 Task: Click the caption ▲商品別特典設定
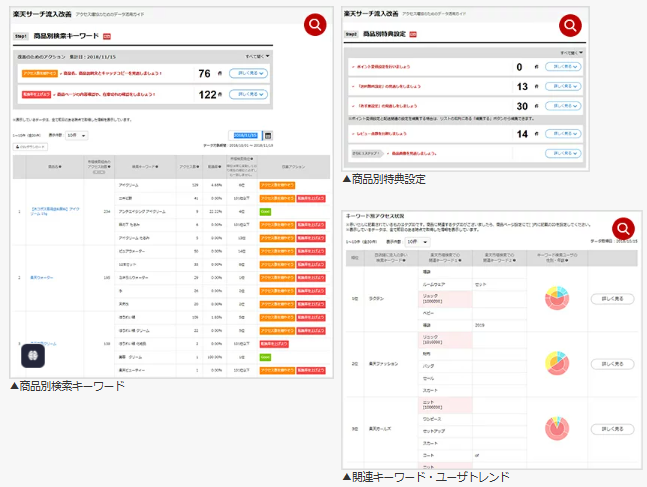click(384, 179)
